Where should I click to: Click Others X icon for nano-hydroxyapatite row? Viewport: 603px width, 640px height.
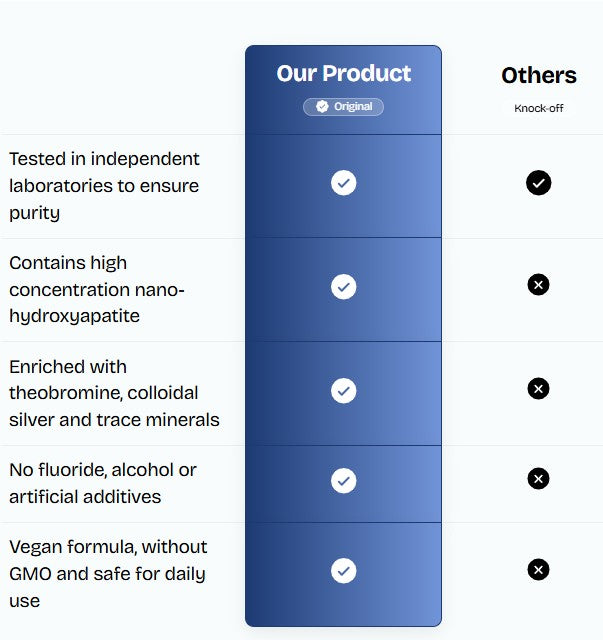(x=538, y=285)
